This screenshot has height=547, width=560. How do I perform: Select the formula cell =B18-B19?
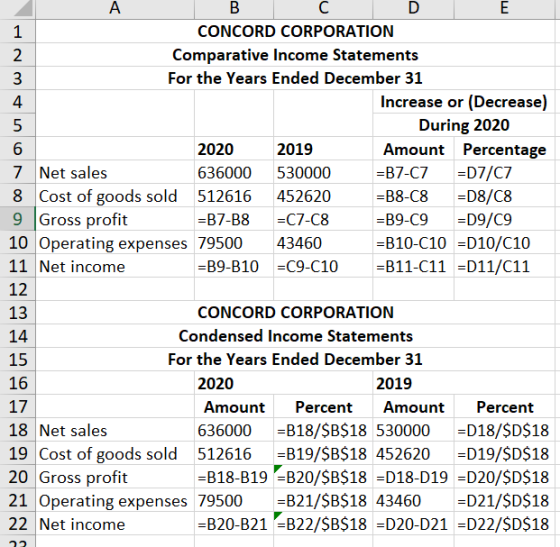[234, 477]
